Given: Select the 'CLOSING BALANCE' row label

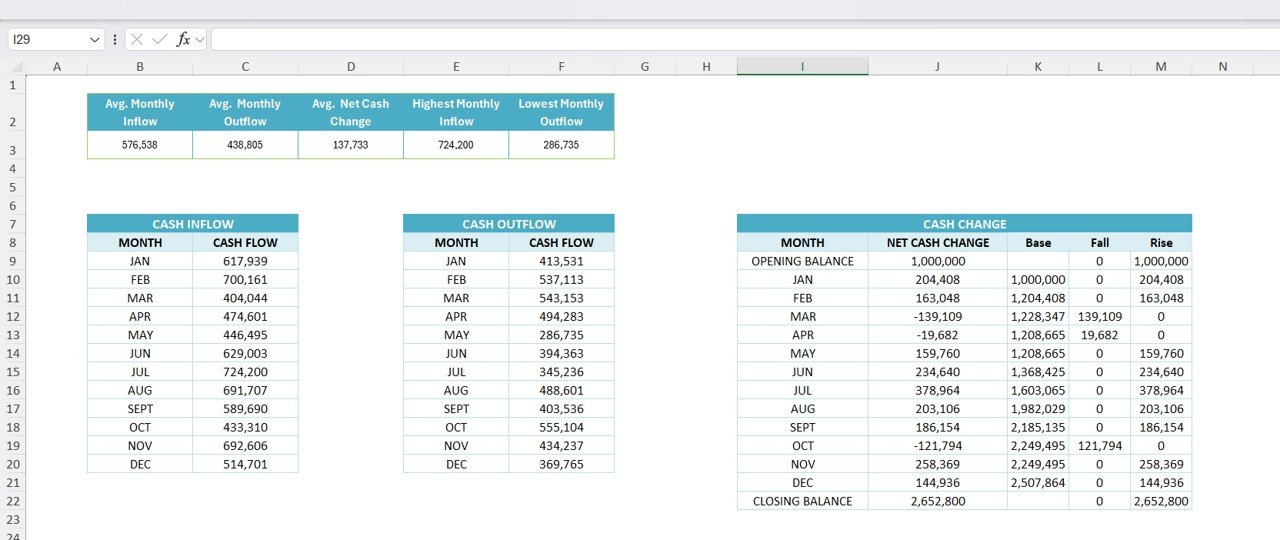Looking at the screenshot, I should click(x=802, y=501).
